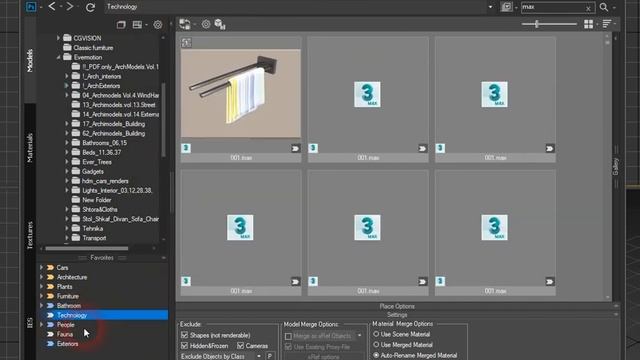Image resolution: width=640 pixels, height=360 pixels.
Task: Click the Photoshop icon in the top toolbar
Action: coord(31,7)
